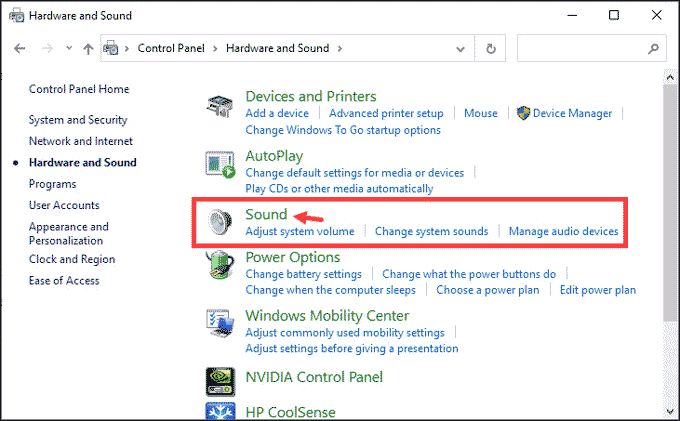Click Hardware and Sound breadcrumb segment
The image size is (680, 421).
pyautogui.click(x=278, y=48)
